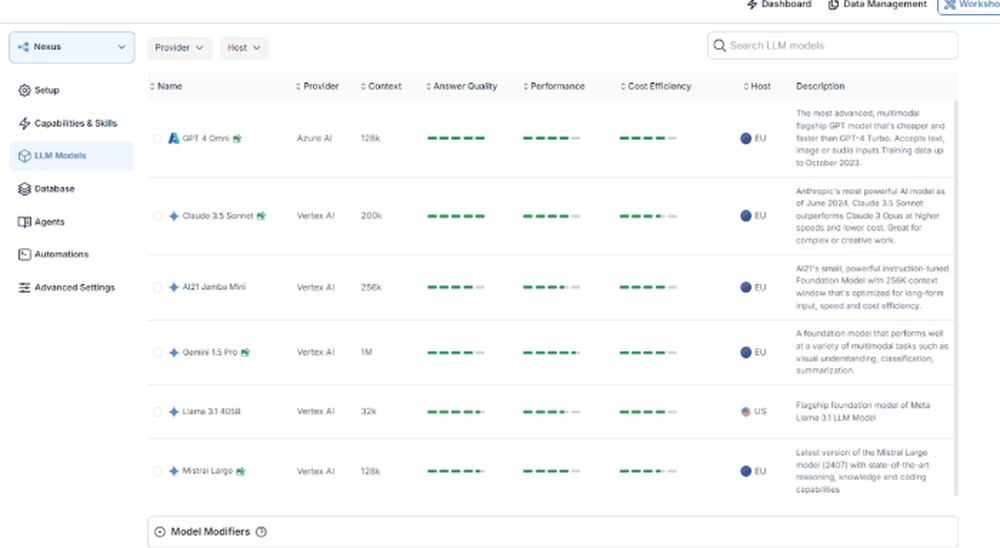Open Advanced Settings in the sidebar
Image resolution: width=1000 pixels, height=548 pixels.
pyautogui.click(x=71, y=288)
